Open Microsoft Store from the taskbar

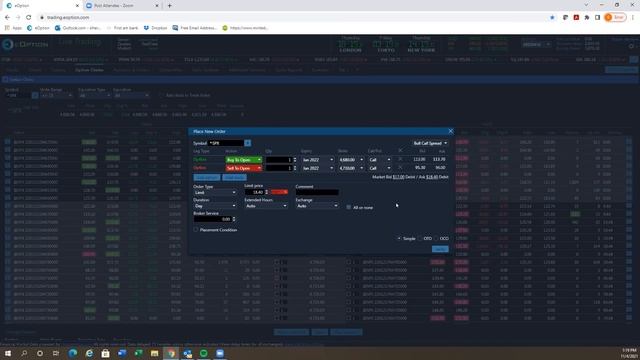click(105, 353)
